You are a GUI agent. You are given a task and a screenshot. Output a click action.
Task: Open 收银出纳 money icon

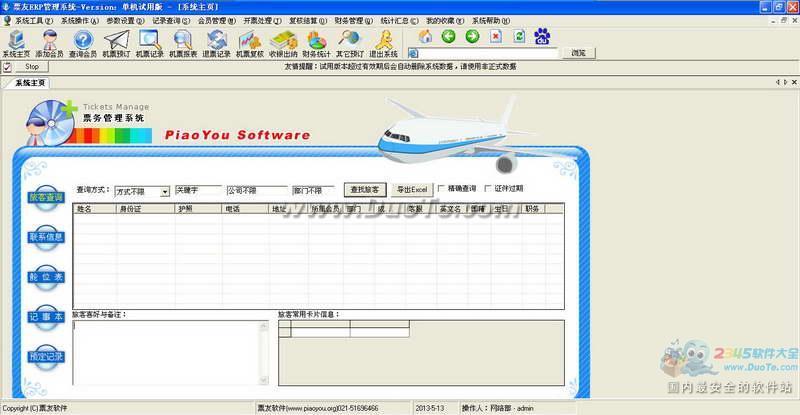283,43
